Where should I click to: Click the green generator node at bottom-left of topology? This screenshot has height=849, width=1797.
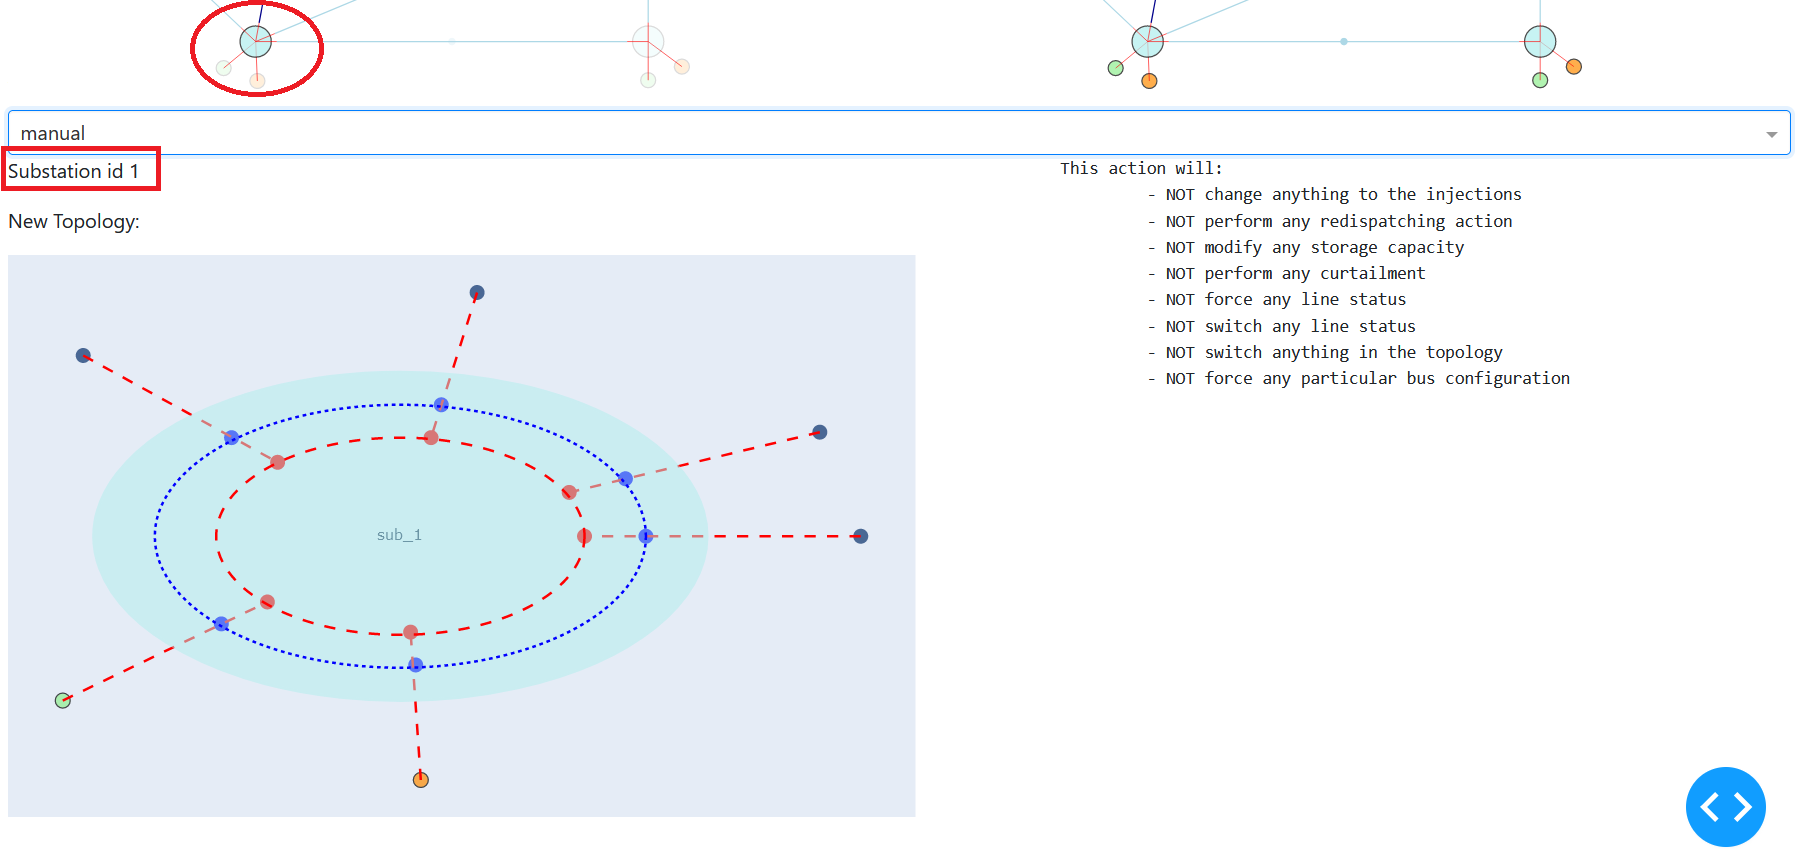[x=63, y=700]
